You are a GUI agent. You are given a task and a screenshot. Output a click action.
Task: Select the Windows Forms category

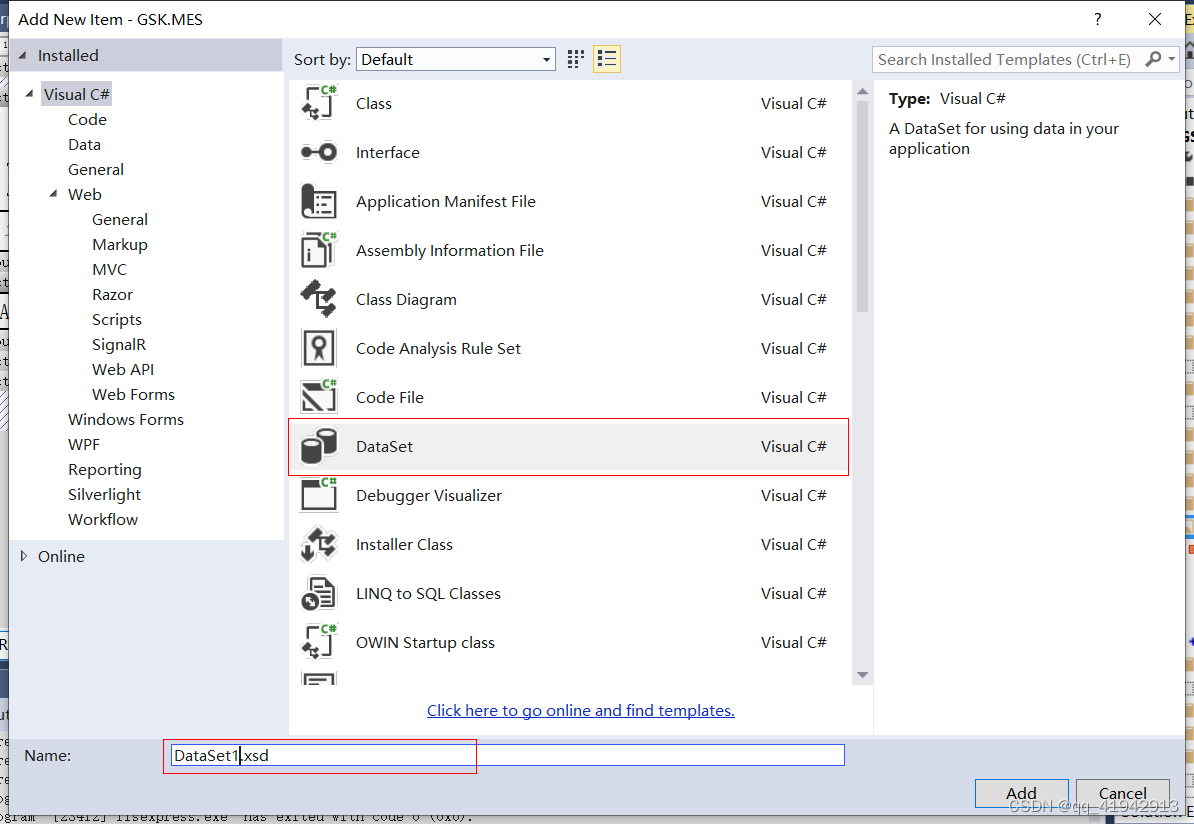pyautogui.click(x=126, y=420)
